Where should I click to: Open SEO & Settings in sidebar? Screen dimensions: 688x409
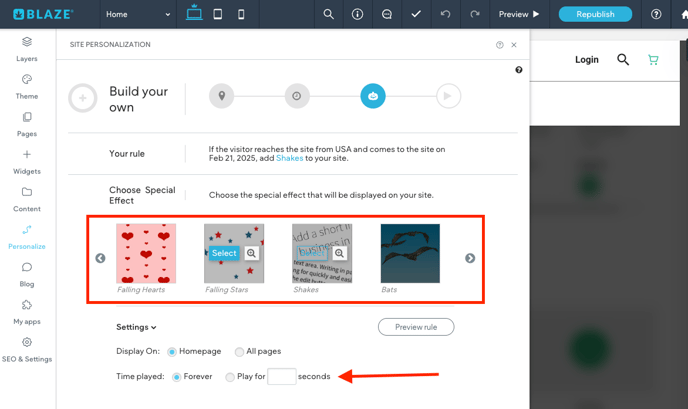pyautogui.click(x=27, y=349)
